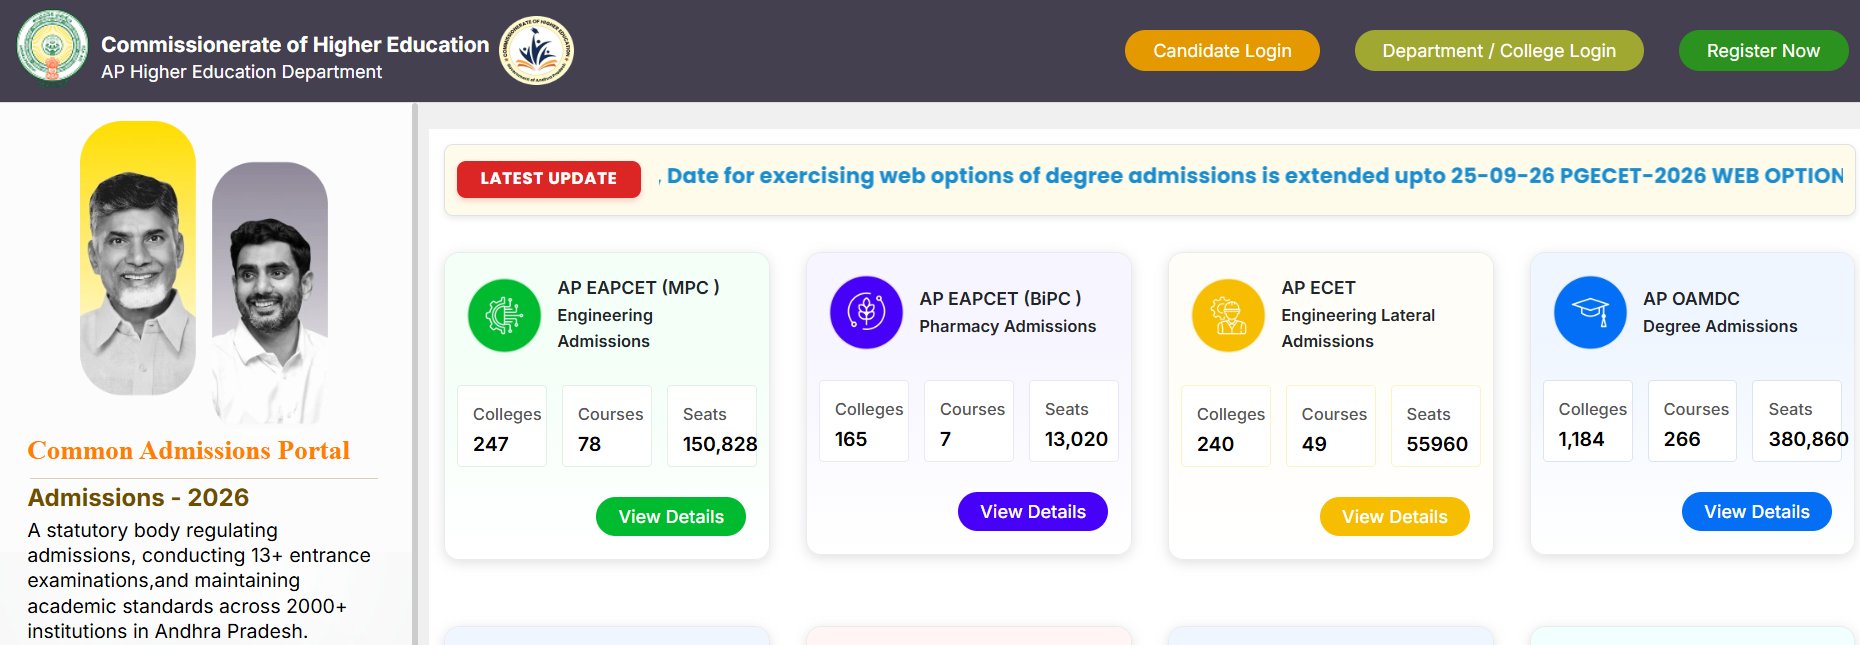The width and height of the screenshot is (1860, 645).
Task: Click the Common Admissions Portal heading
Action: tap(189, 451)
